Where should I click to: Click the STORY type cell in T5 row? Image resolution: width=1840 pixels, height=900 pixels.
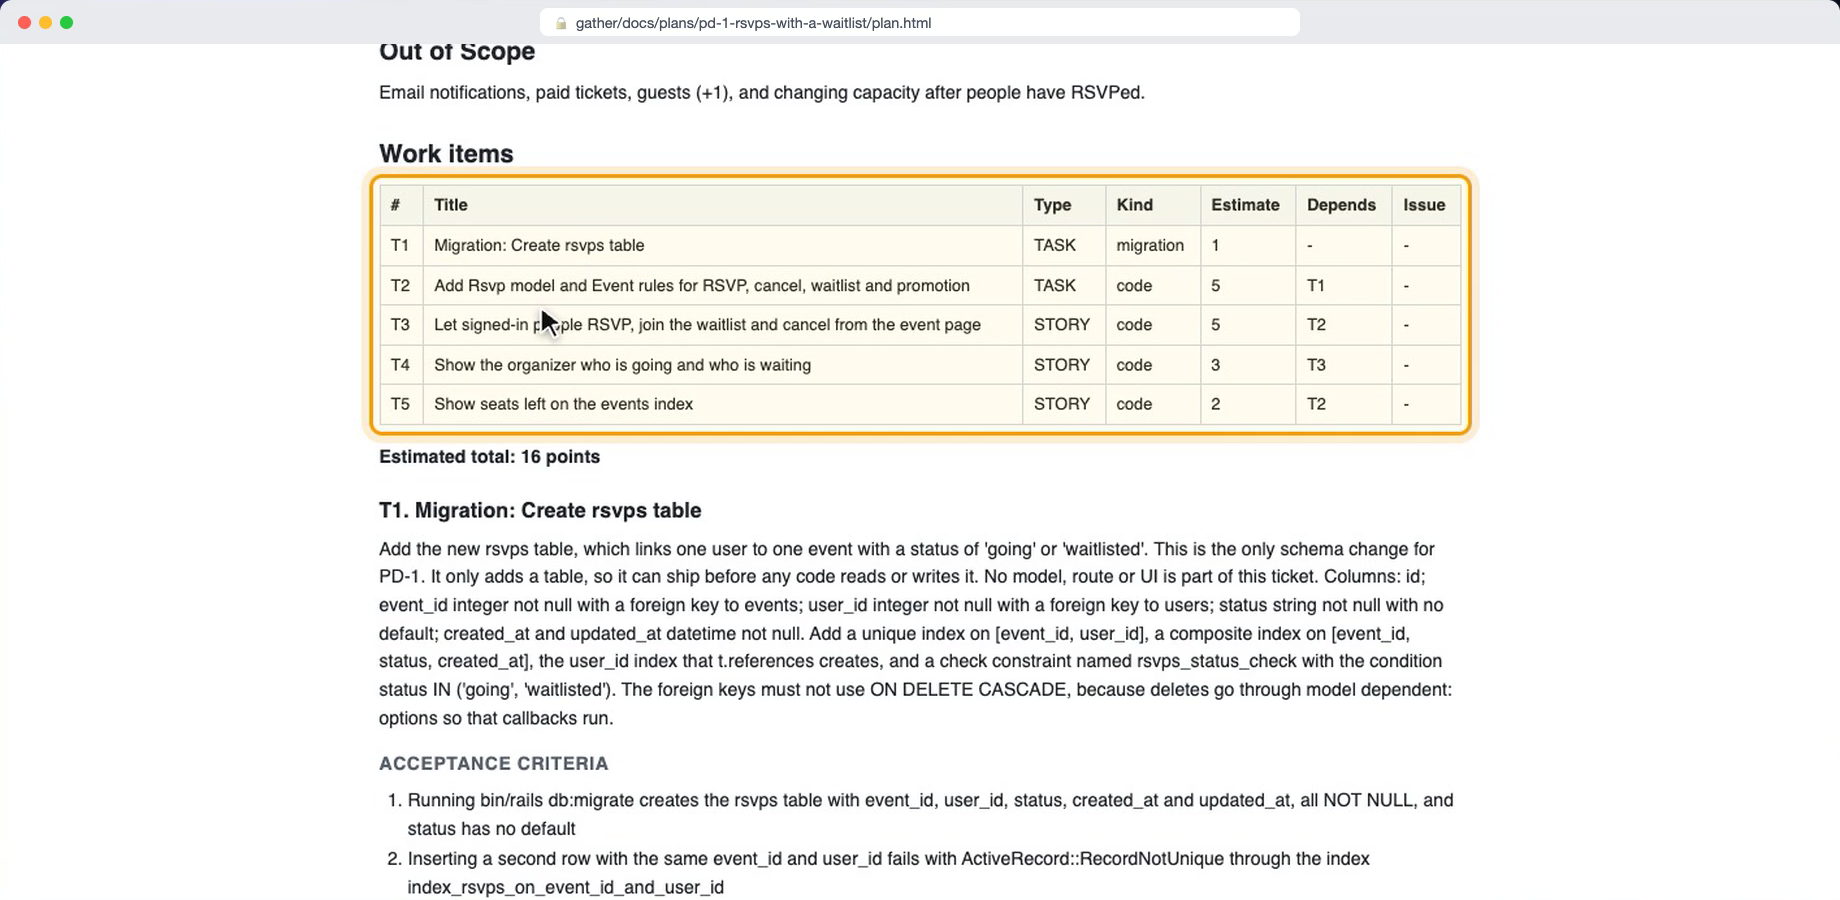1062,404
